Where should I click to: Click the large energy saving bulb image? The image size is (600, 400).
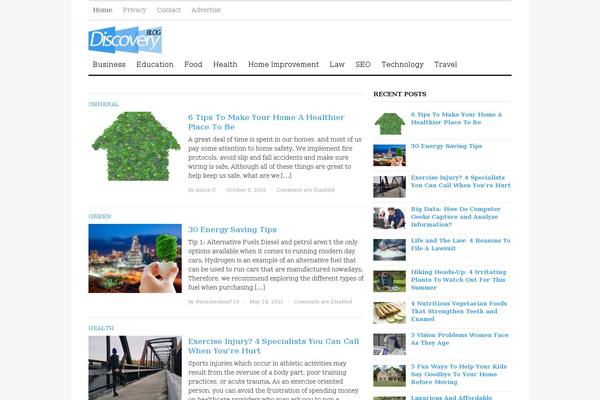(x=135, y=258)
